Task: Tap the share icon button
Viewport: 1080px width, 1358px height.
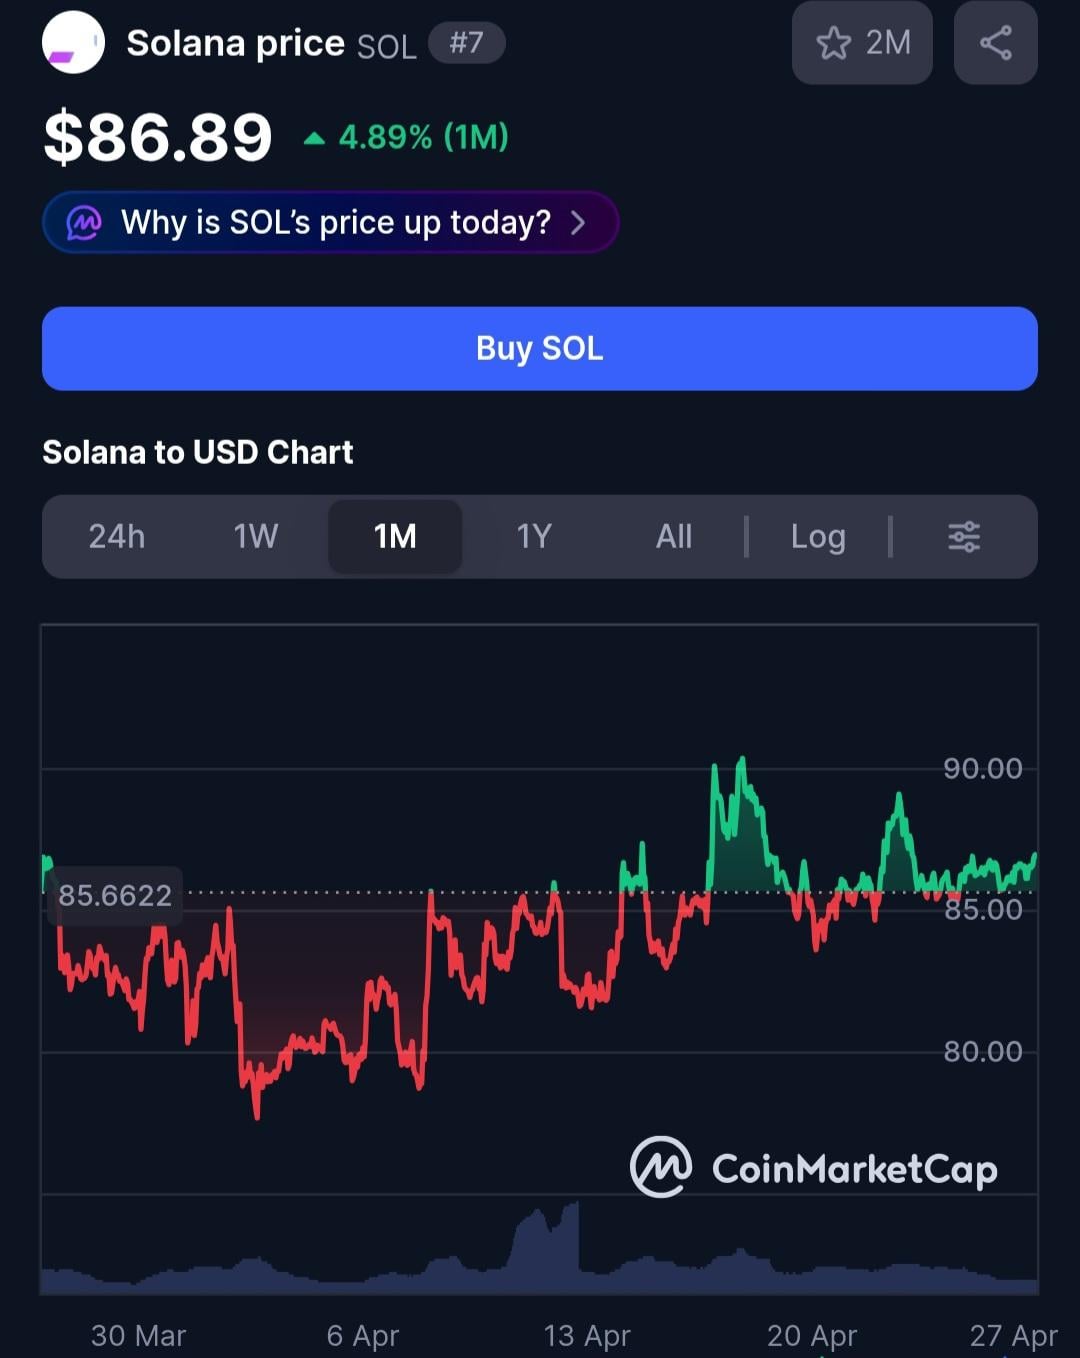Action: pos(995,43)
